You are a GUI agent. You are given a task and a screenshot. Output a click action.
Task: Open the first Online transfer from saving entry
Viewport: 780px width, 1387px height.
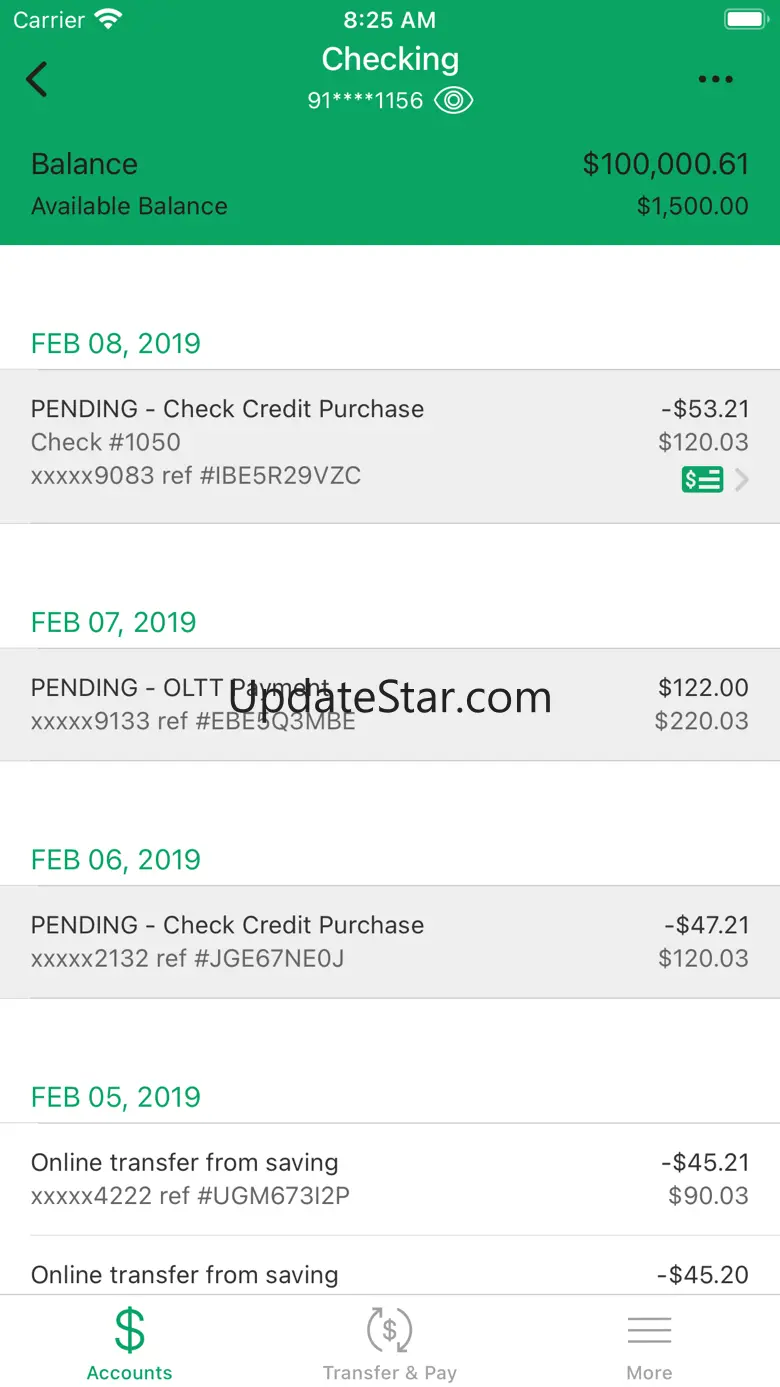pos(390,1179)
